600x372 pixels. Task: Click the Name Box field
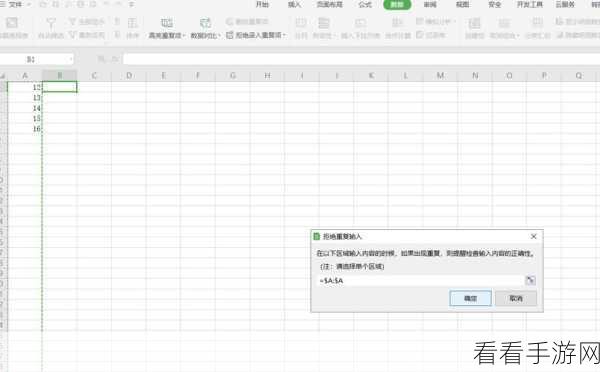coord(37,59)
